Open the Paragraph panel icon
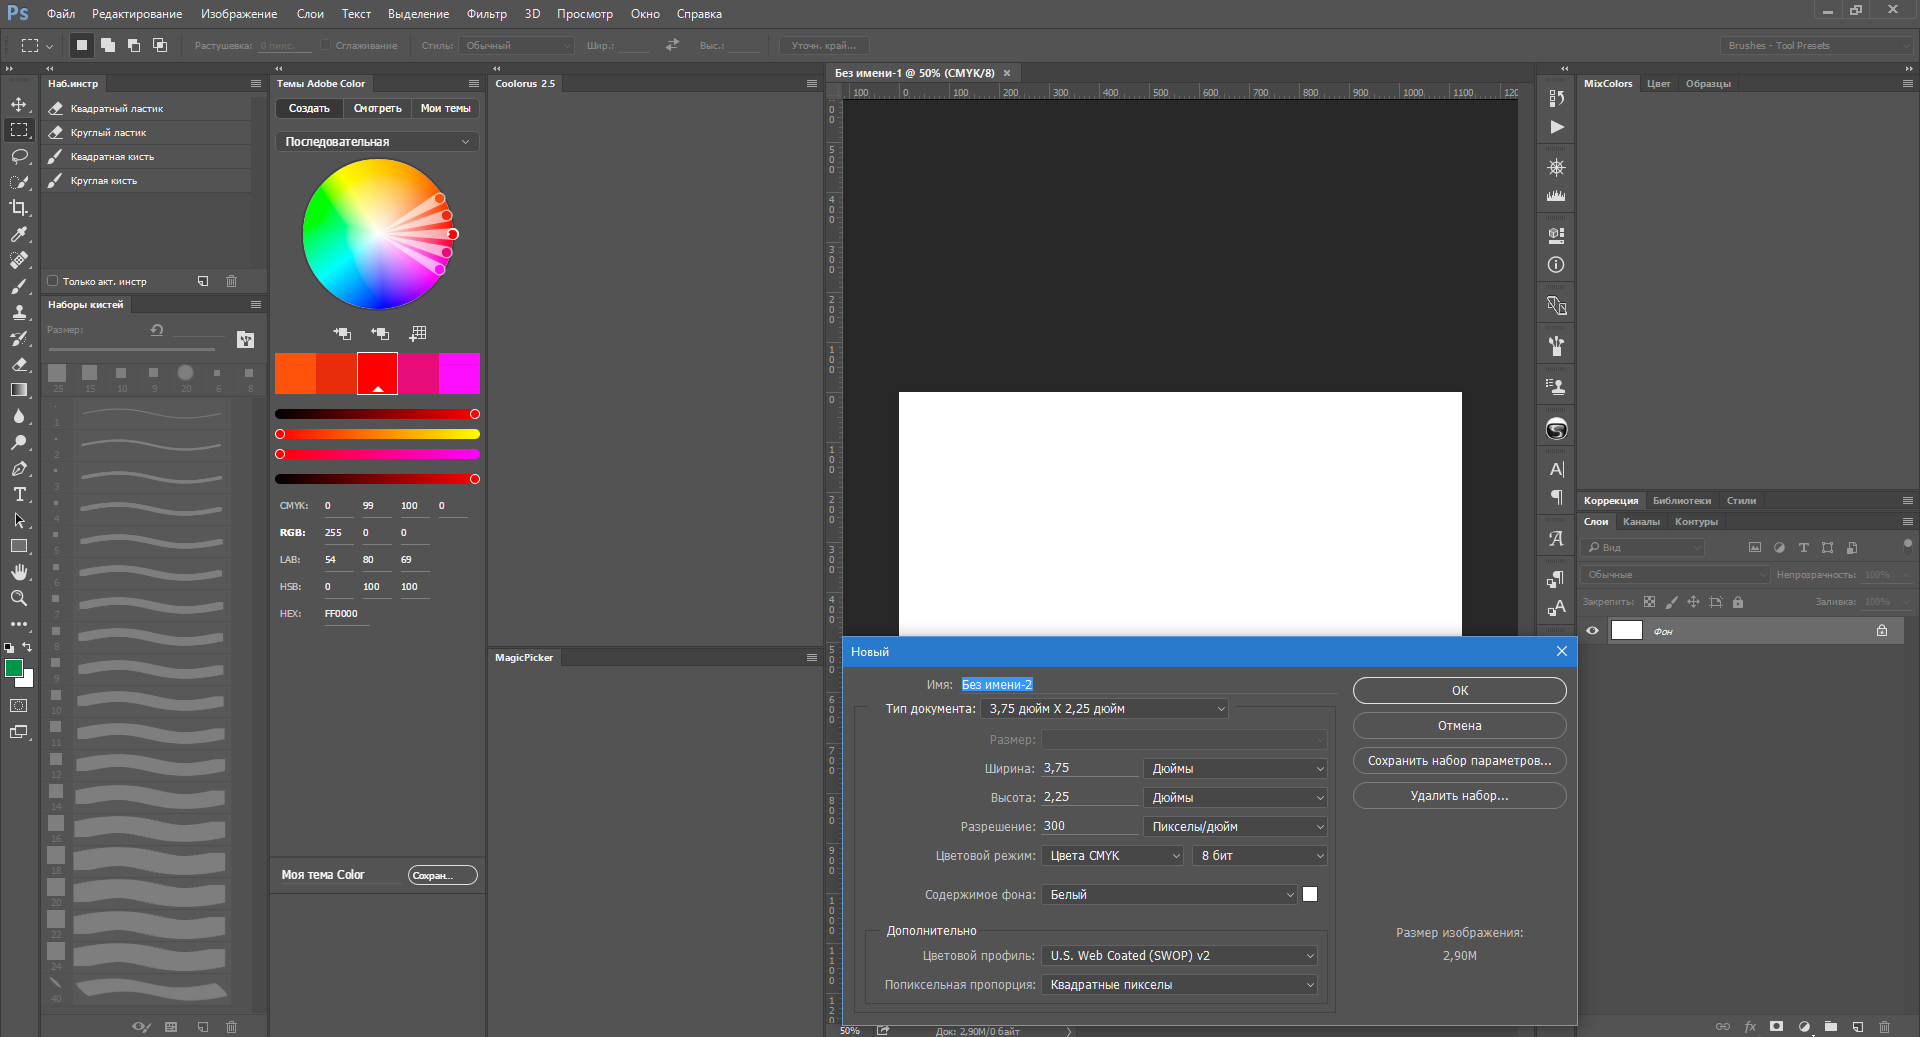Image resolution: width=1920 pixels, height=1037 pixels. (1556, 497)
